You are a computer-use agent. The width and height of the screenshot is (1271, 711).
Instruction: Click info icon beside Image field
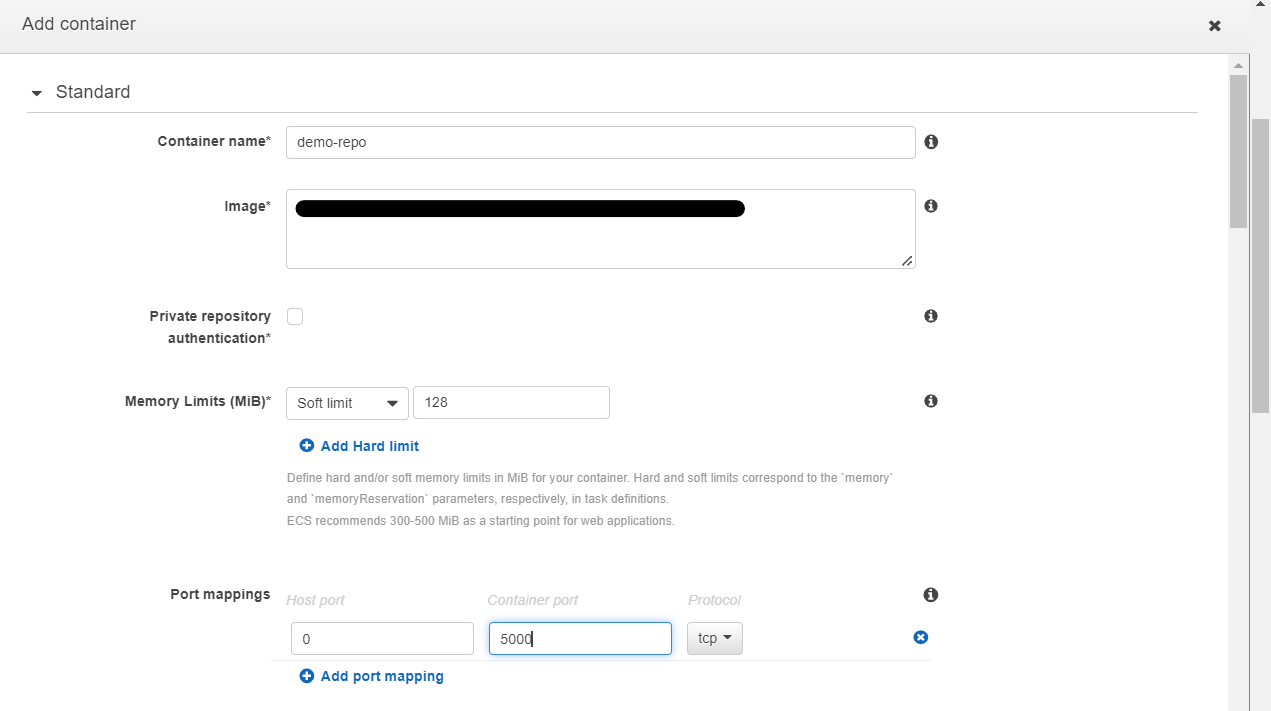coord(931,206)
